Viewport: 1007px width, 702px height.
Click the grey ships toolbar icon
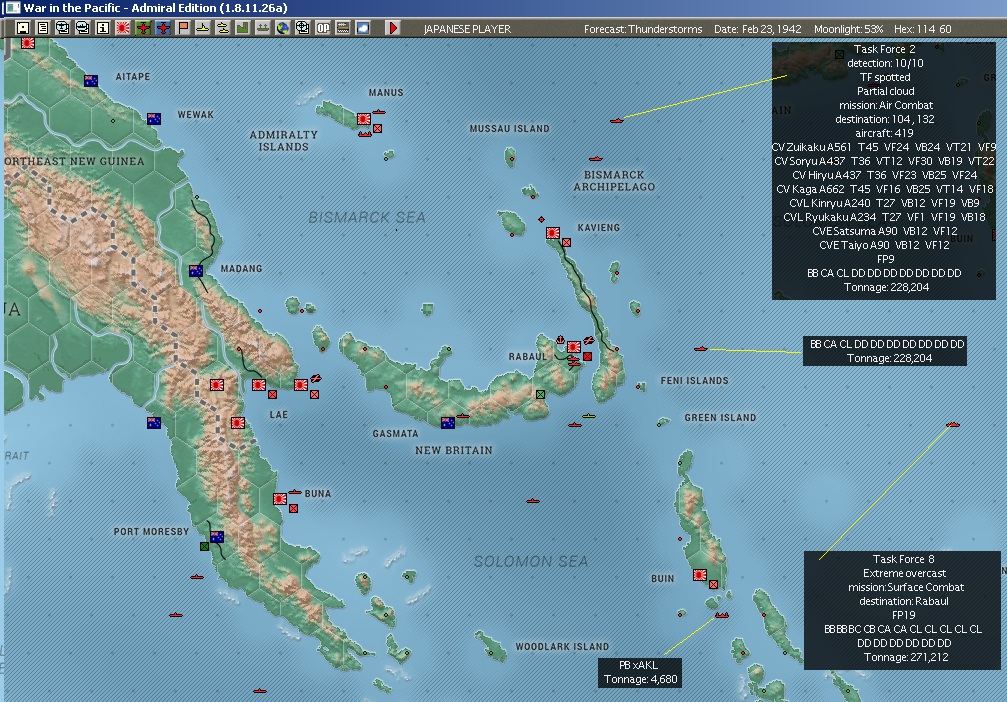263,28
